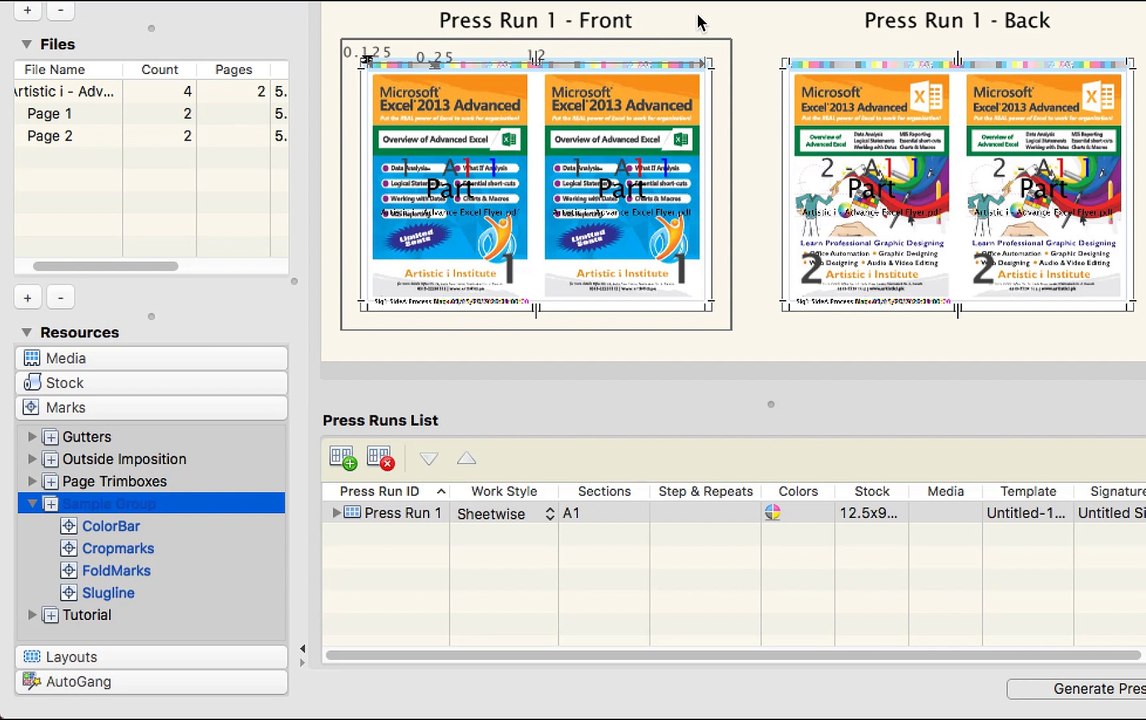Collapse the Files section
Screen dimensions: 1146x720
pyautogui.click(x=26, y=44)
